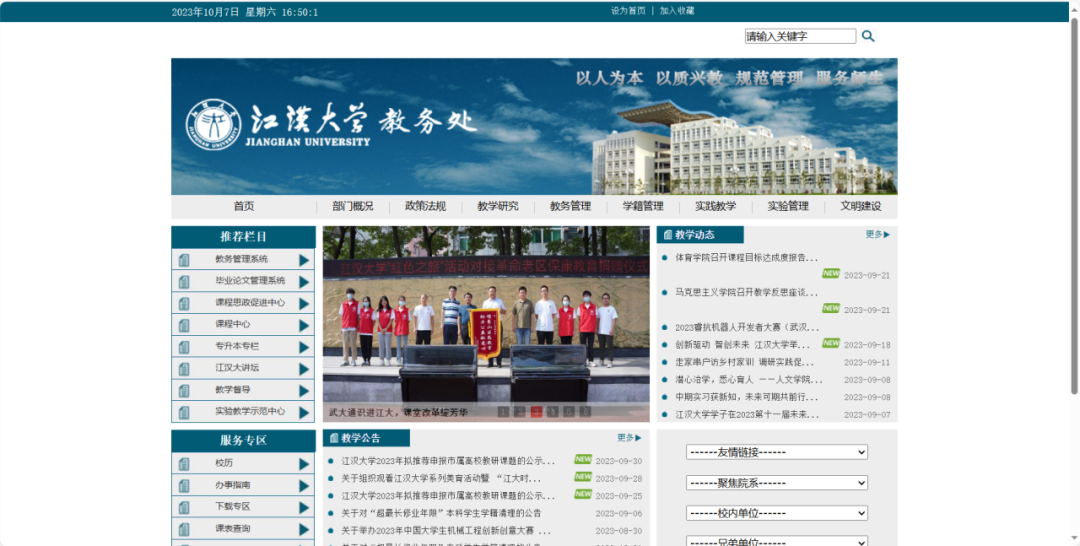Focus the 请输入关键字 search field
Screen dimensions: 1080x546
tap(800, 36)
